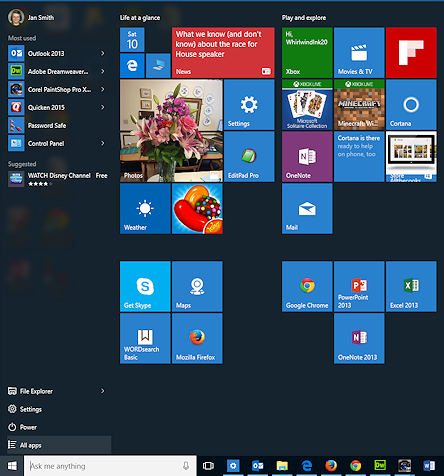Open Outlook on the taskbar
This screenshot has width=444, height=476.
tap(258, 466)
